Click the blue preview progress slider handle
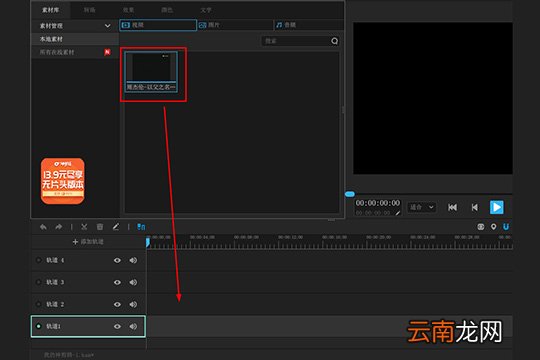Viewport: 540px width, 360px height. click(350, 194)
